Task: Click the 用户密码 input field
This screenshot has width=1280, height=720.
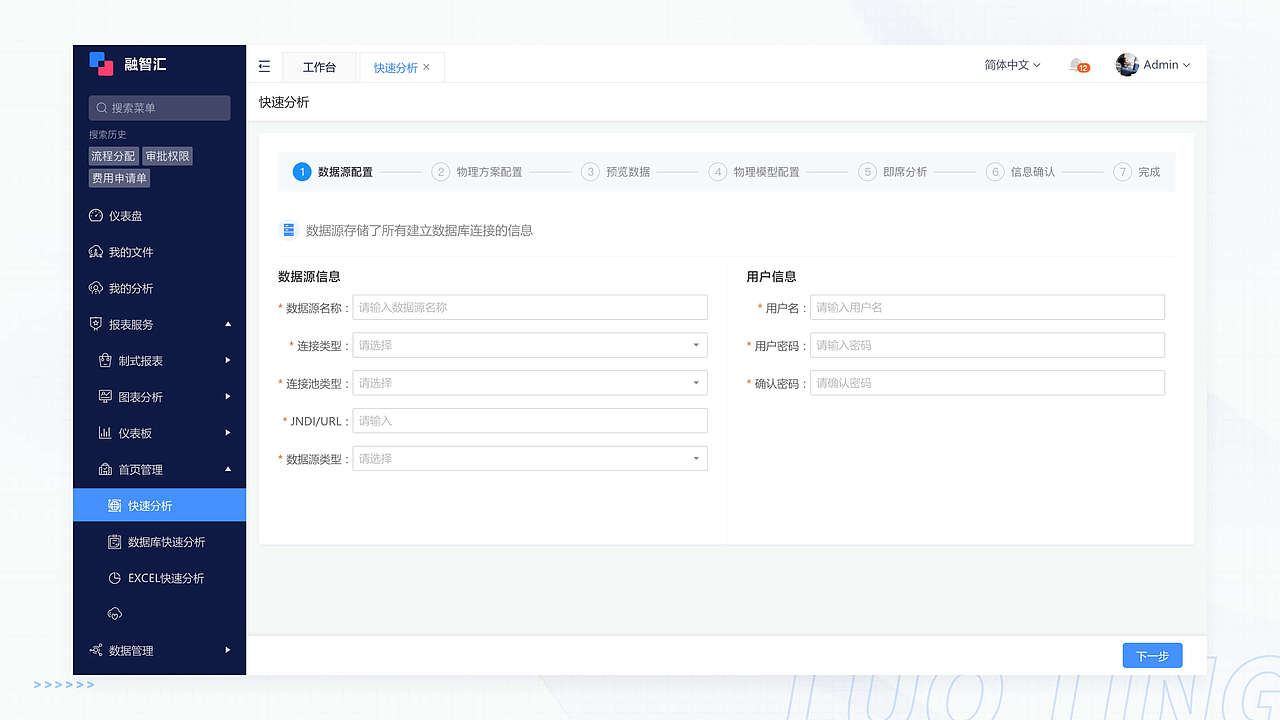Action: pyautogui.click(x=987, y=345)
